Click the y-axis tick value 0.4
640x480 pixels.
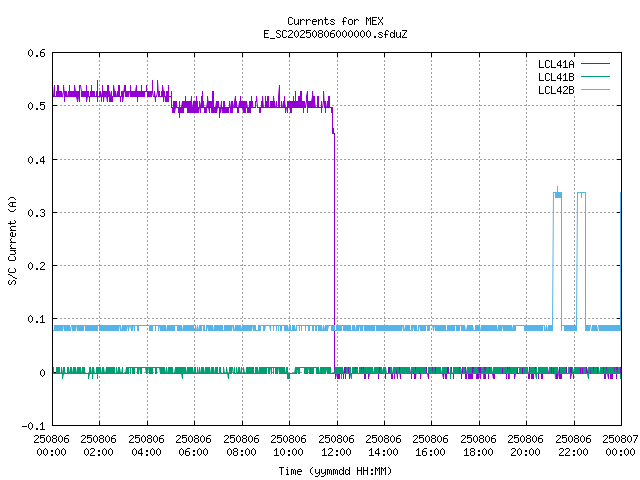36,160
